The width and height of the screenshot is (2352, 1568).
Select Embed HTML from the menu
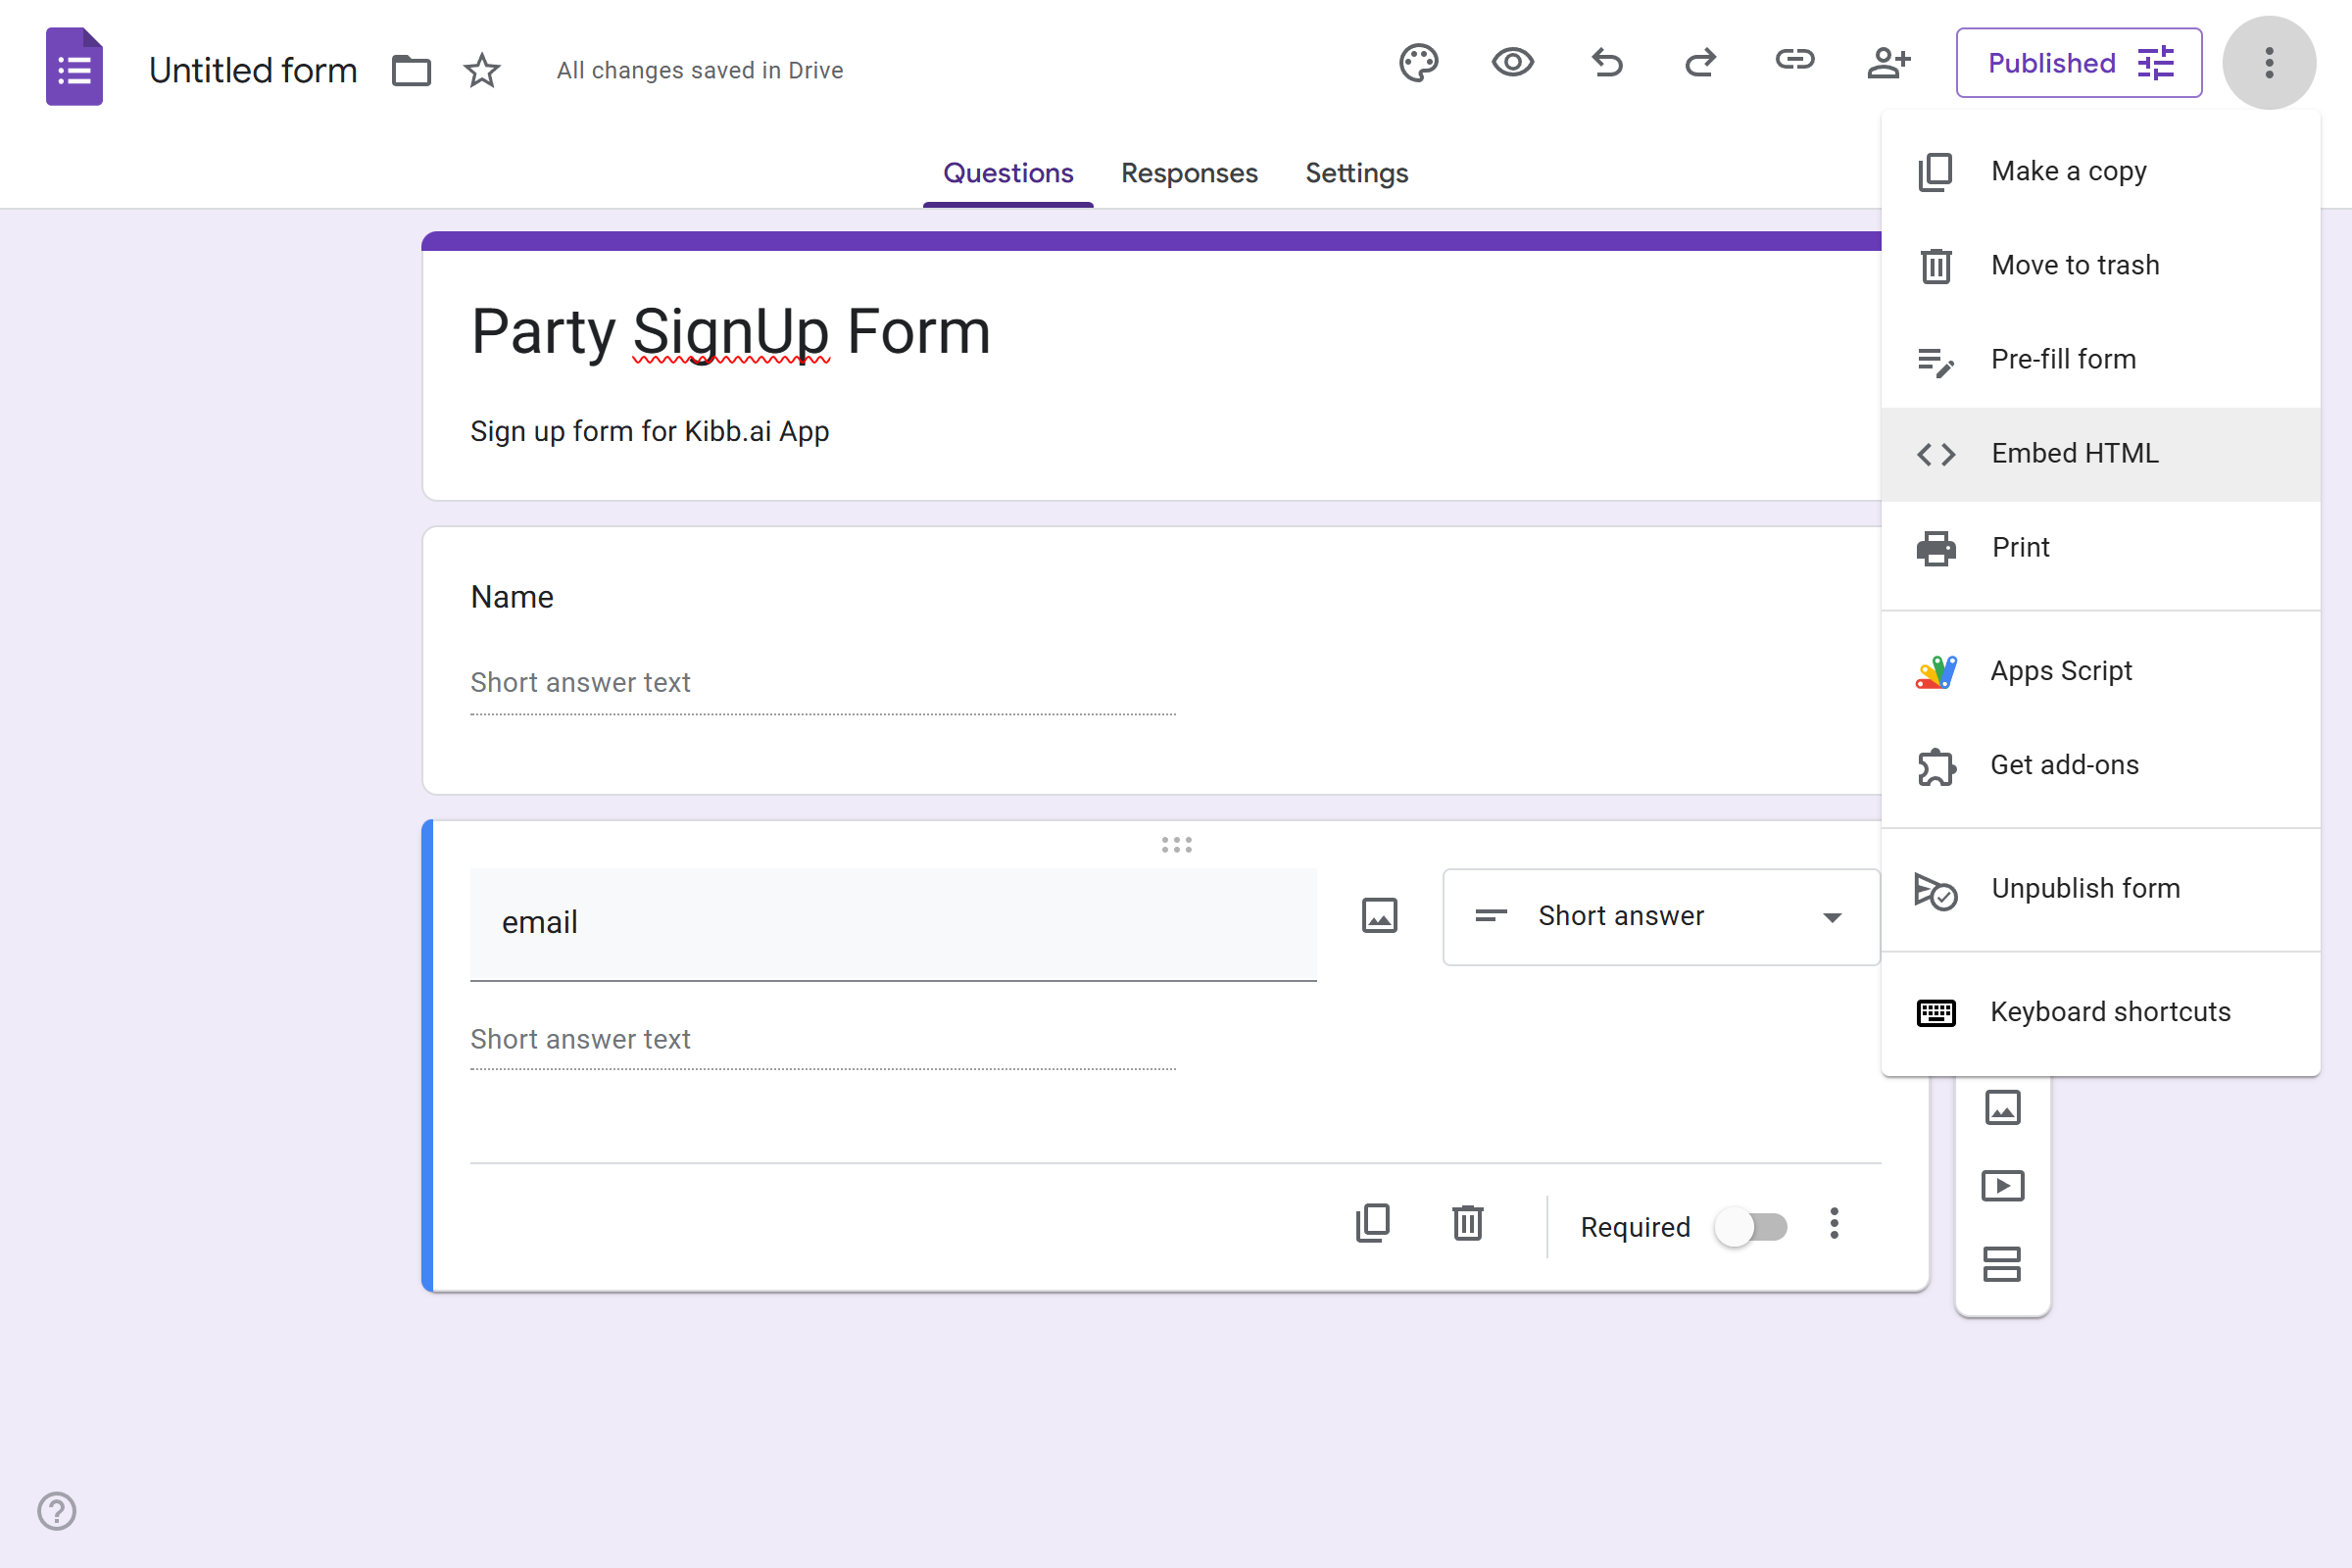tap(2100, 454)
